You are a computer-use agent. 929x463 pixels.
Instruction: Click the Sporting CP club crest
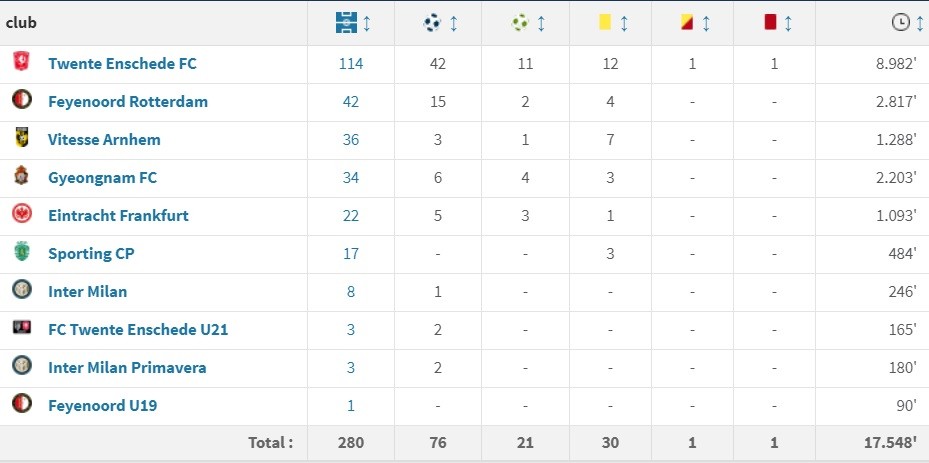click(21, 253)
